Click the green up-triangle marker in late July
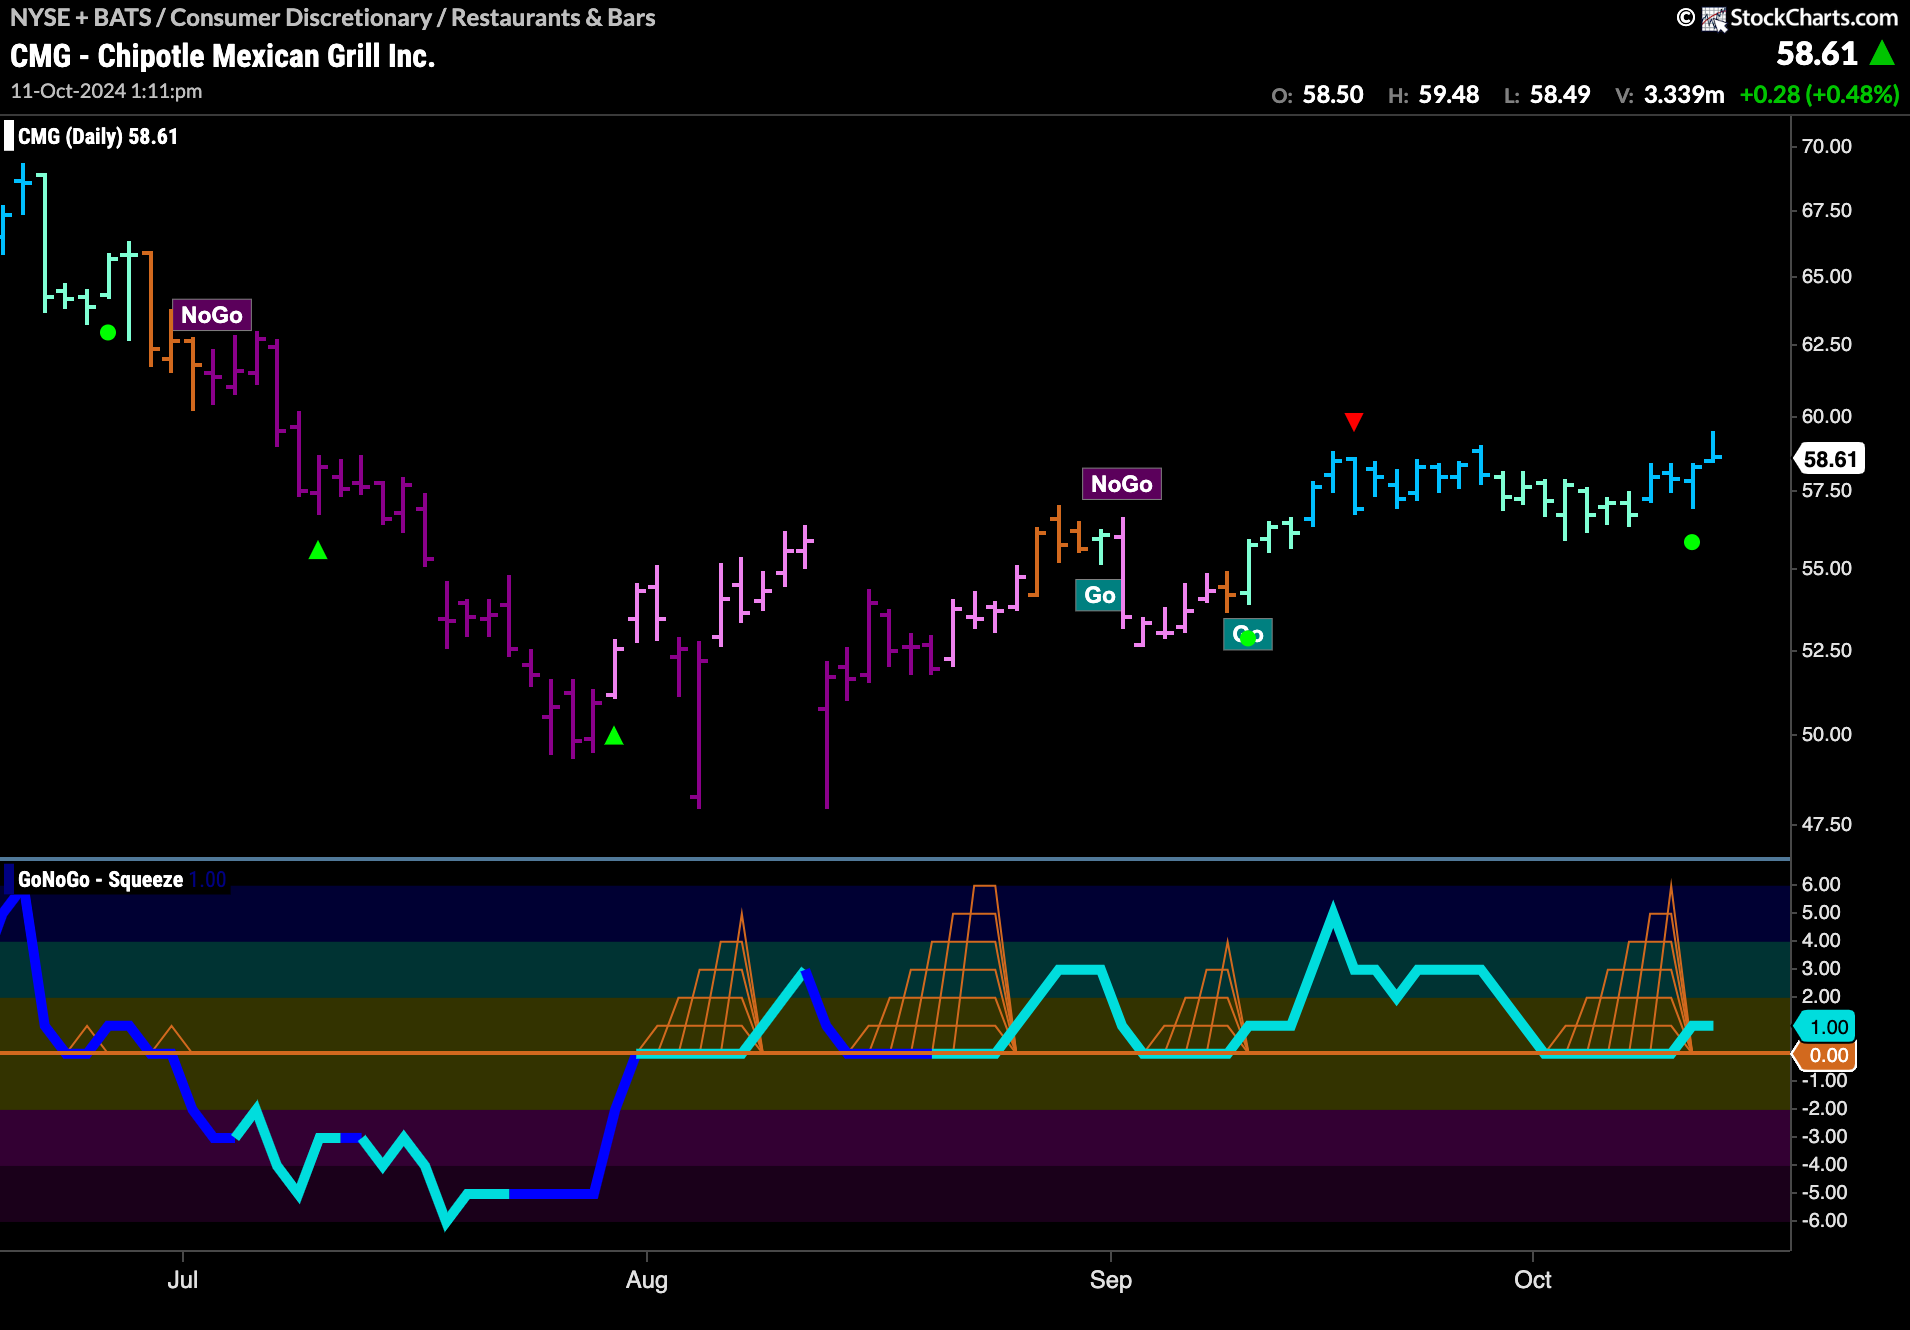1910x1330 pixels. coord(614,736)
